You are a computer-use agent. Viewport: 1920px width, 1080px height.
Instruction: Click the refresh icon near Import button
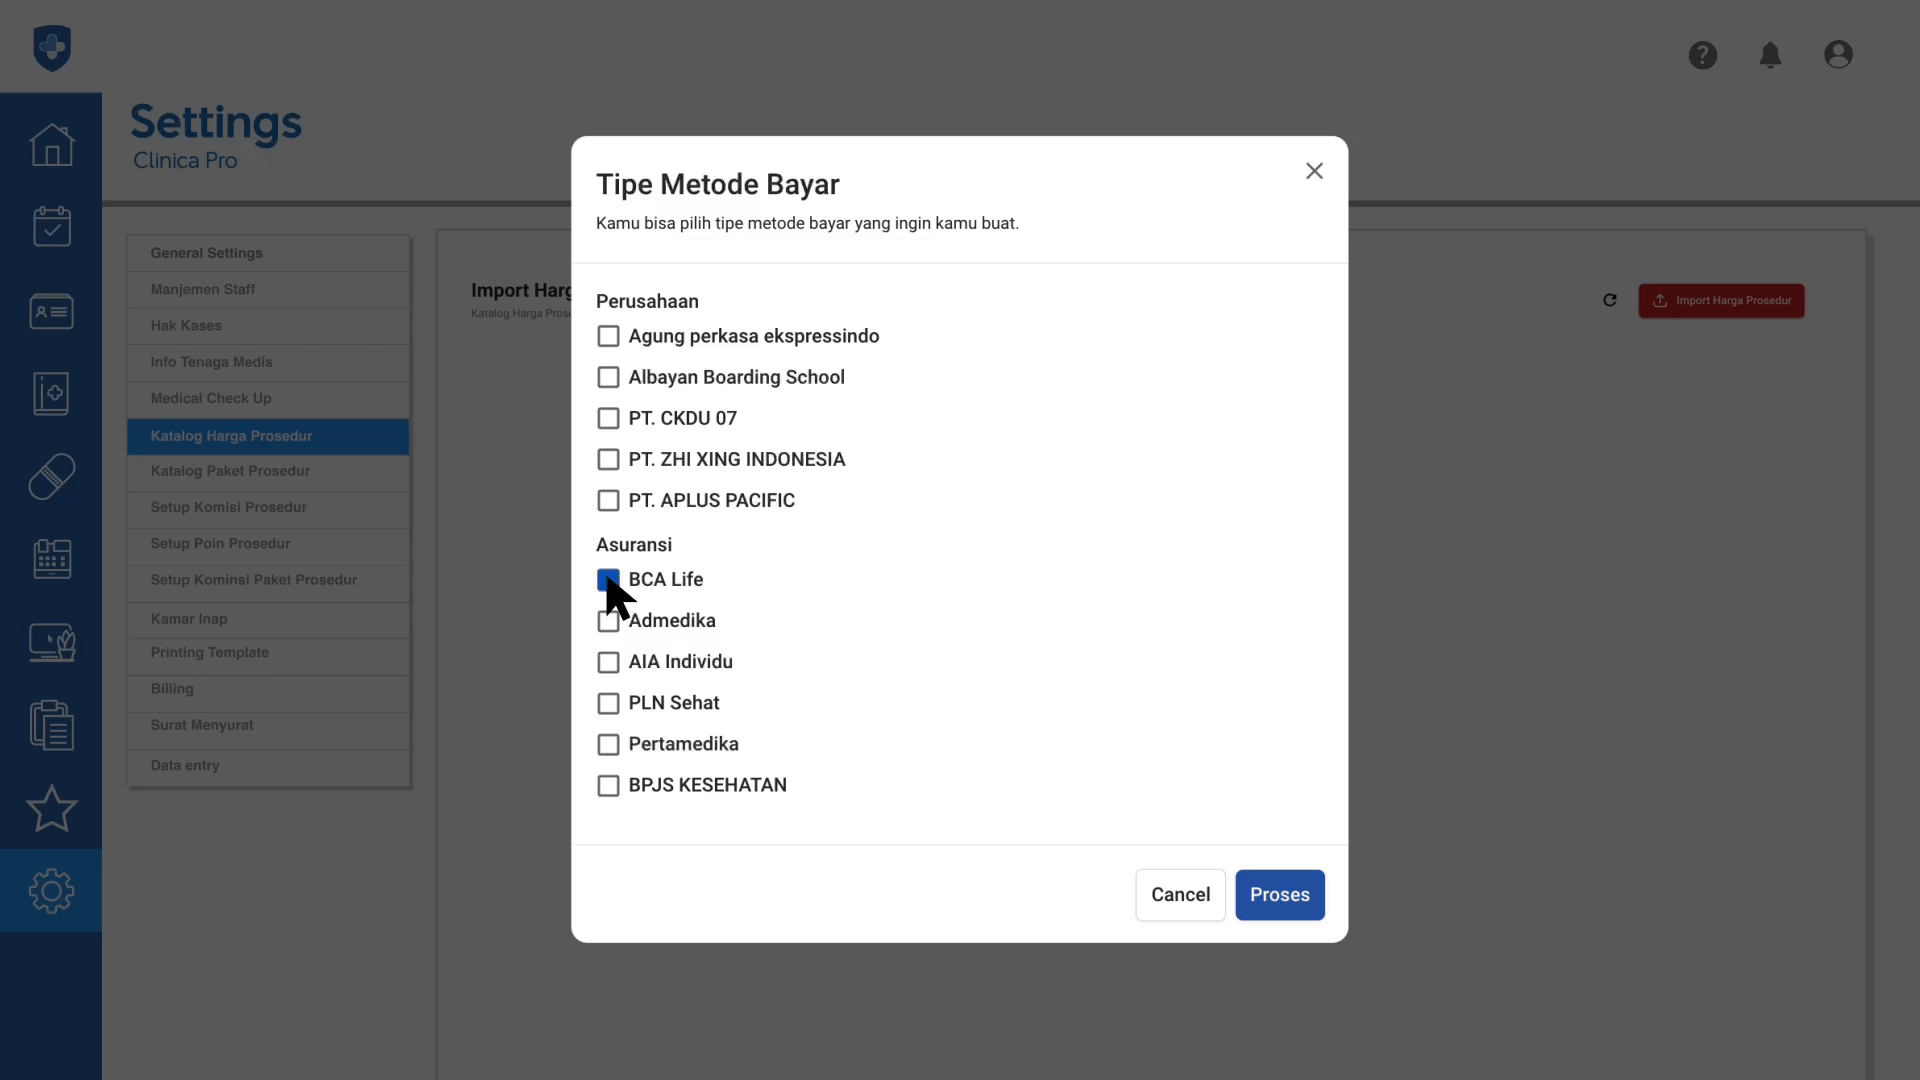click(x=1610, y=300)
